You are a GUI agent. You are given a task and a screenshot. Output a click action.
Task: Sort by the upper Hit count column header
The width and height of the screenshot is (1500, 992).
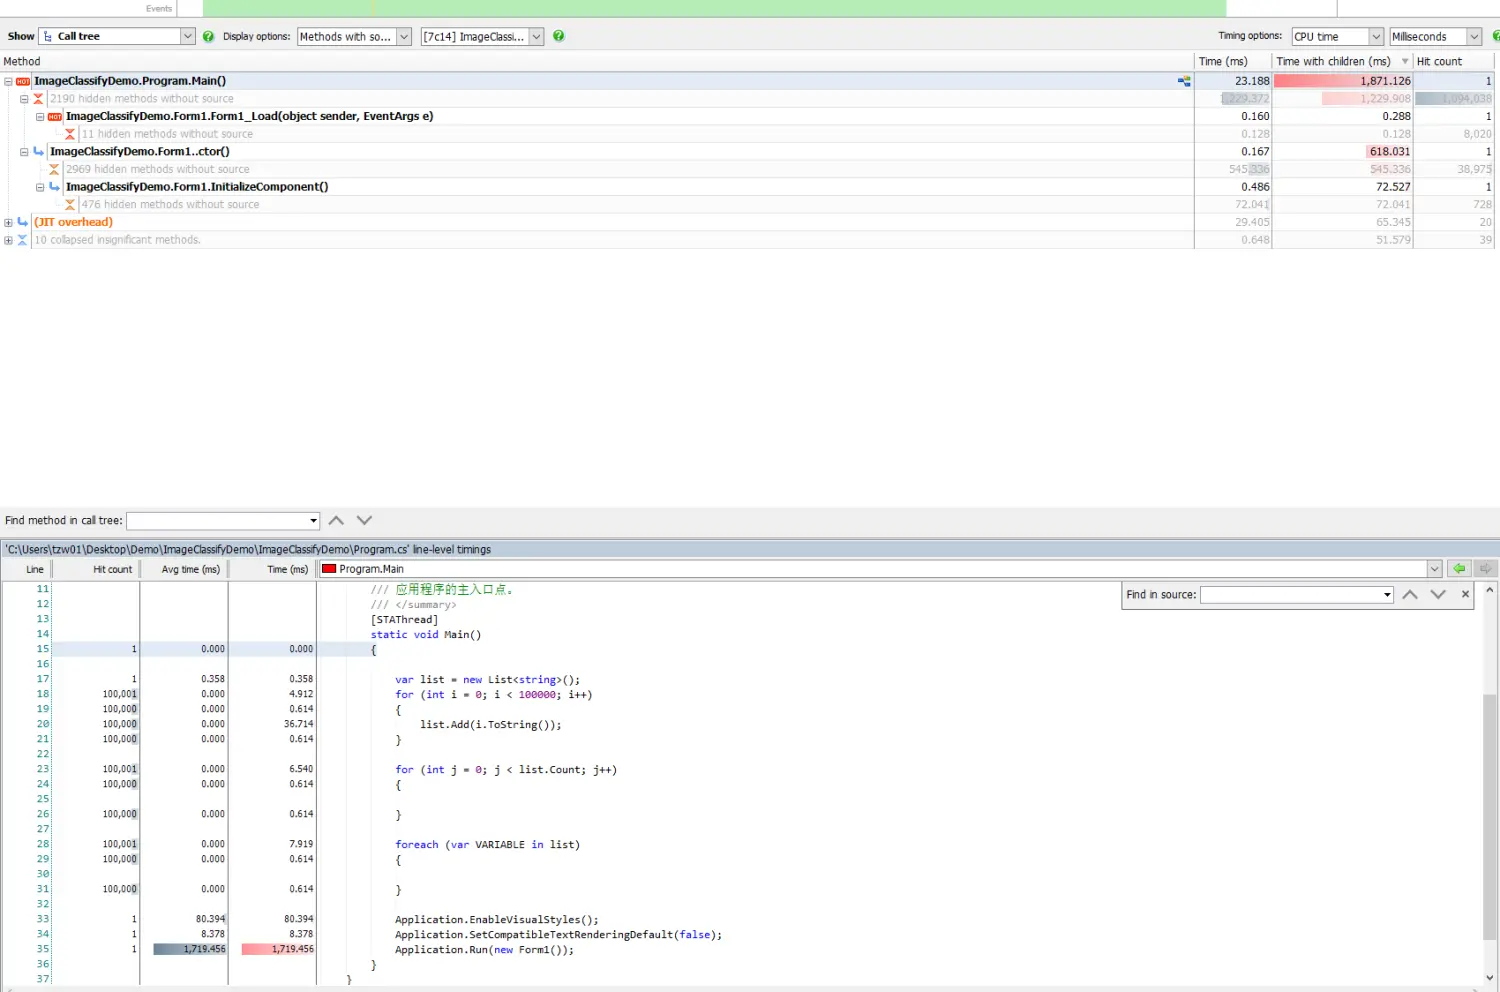(1454, 62)
